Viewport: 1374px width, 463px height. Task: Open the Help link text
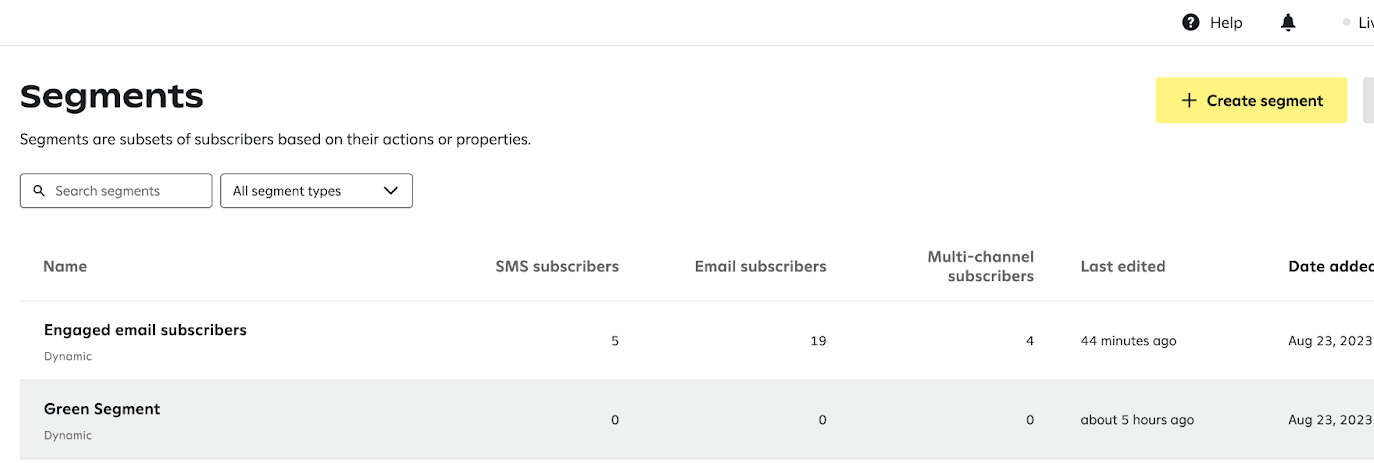click(x=1226, y=23)
